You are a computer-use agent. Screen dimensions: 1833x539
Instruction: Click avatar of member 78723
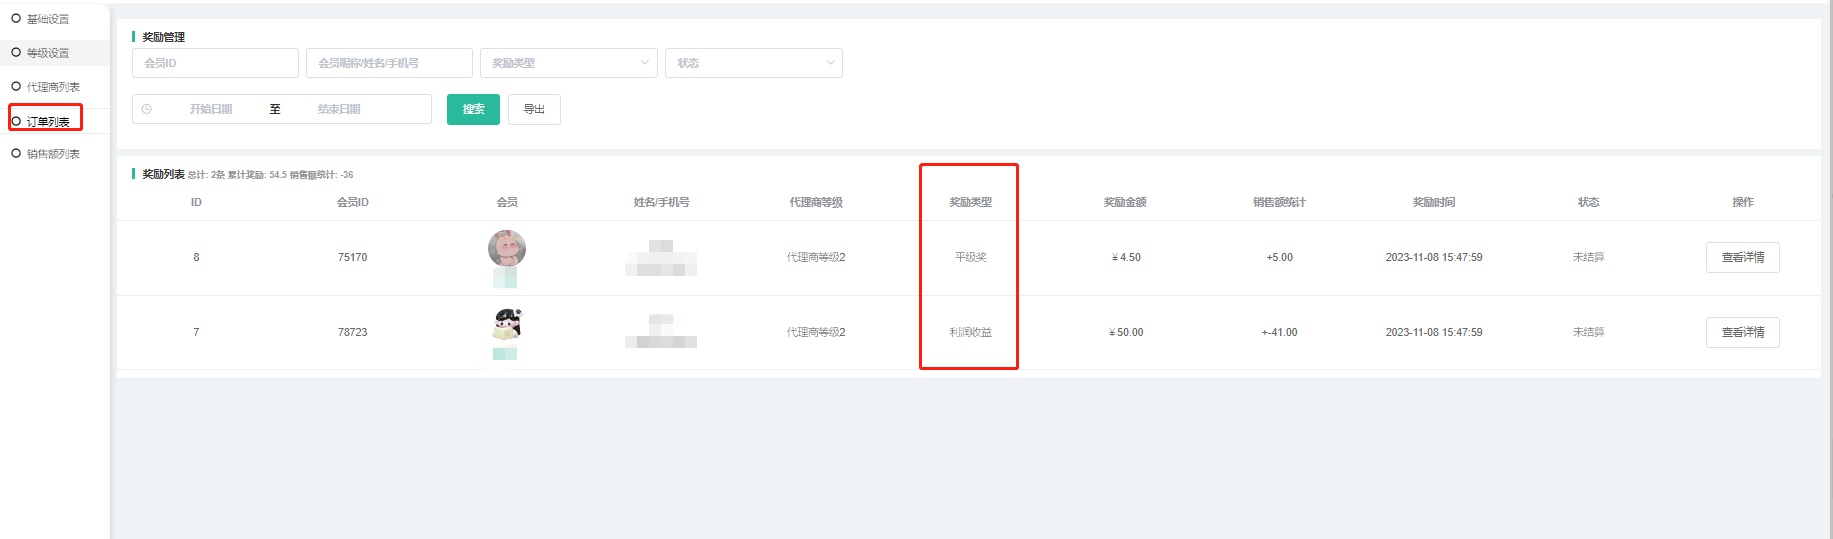point(507,323)
